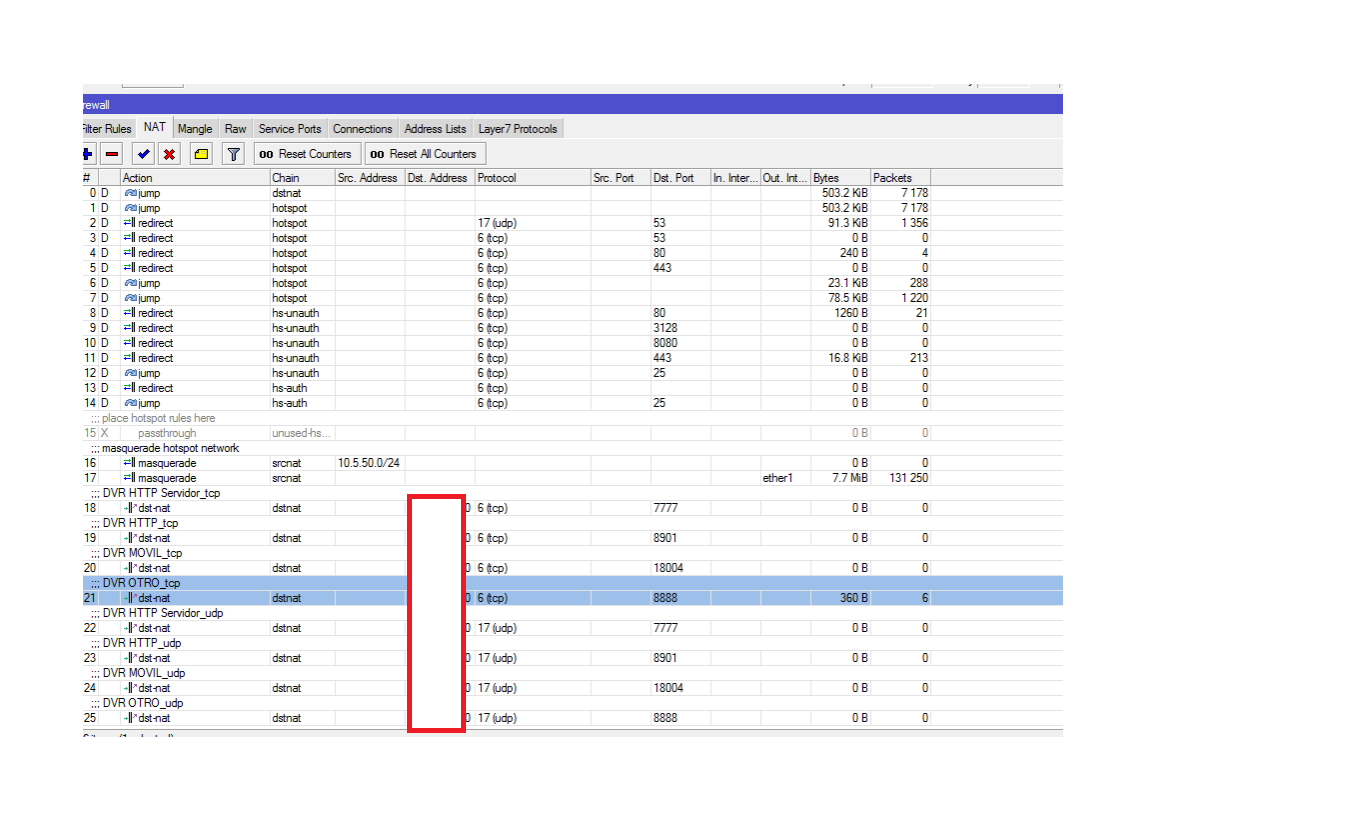
Task: Open the Mangle tab
Action: point(195,129)
